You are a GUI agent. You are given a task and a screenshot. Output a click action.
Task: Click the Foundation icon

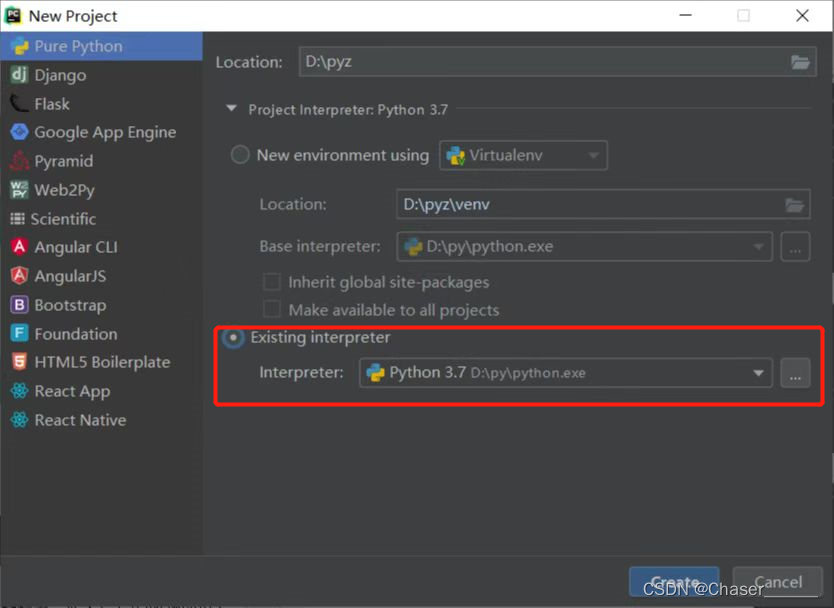click(x=19, y=334)
